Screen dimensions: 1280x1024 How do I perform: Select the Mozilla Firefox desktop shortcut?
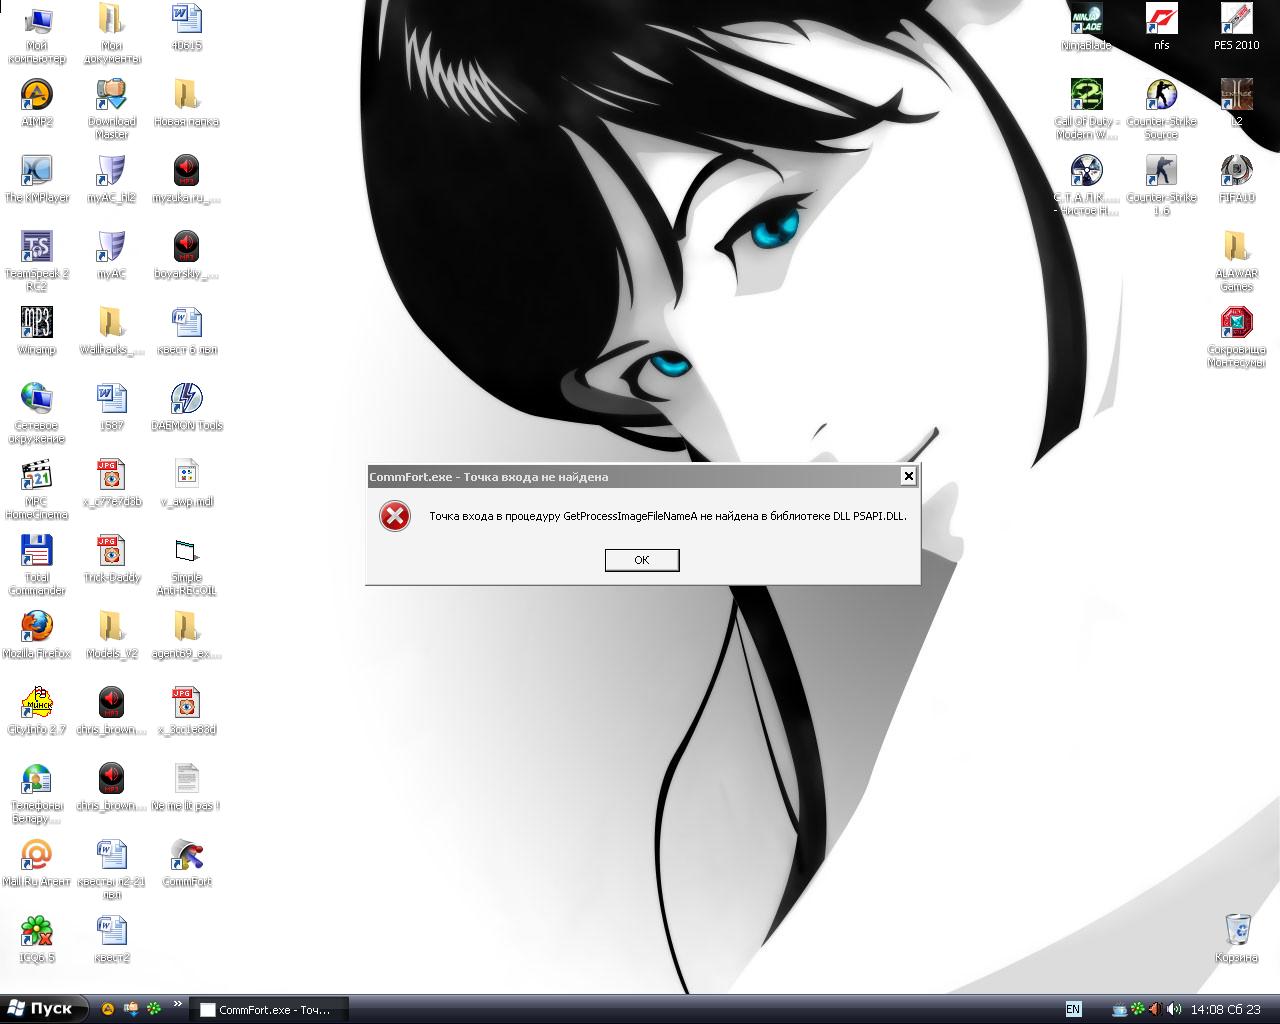[37, 628]
